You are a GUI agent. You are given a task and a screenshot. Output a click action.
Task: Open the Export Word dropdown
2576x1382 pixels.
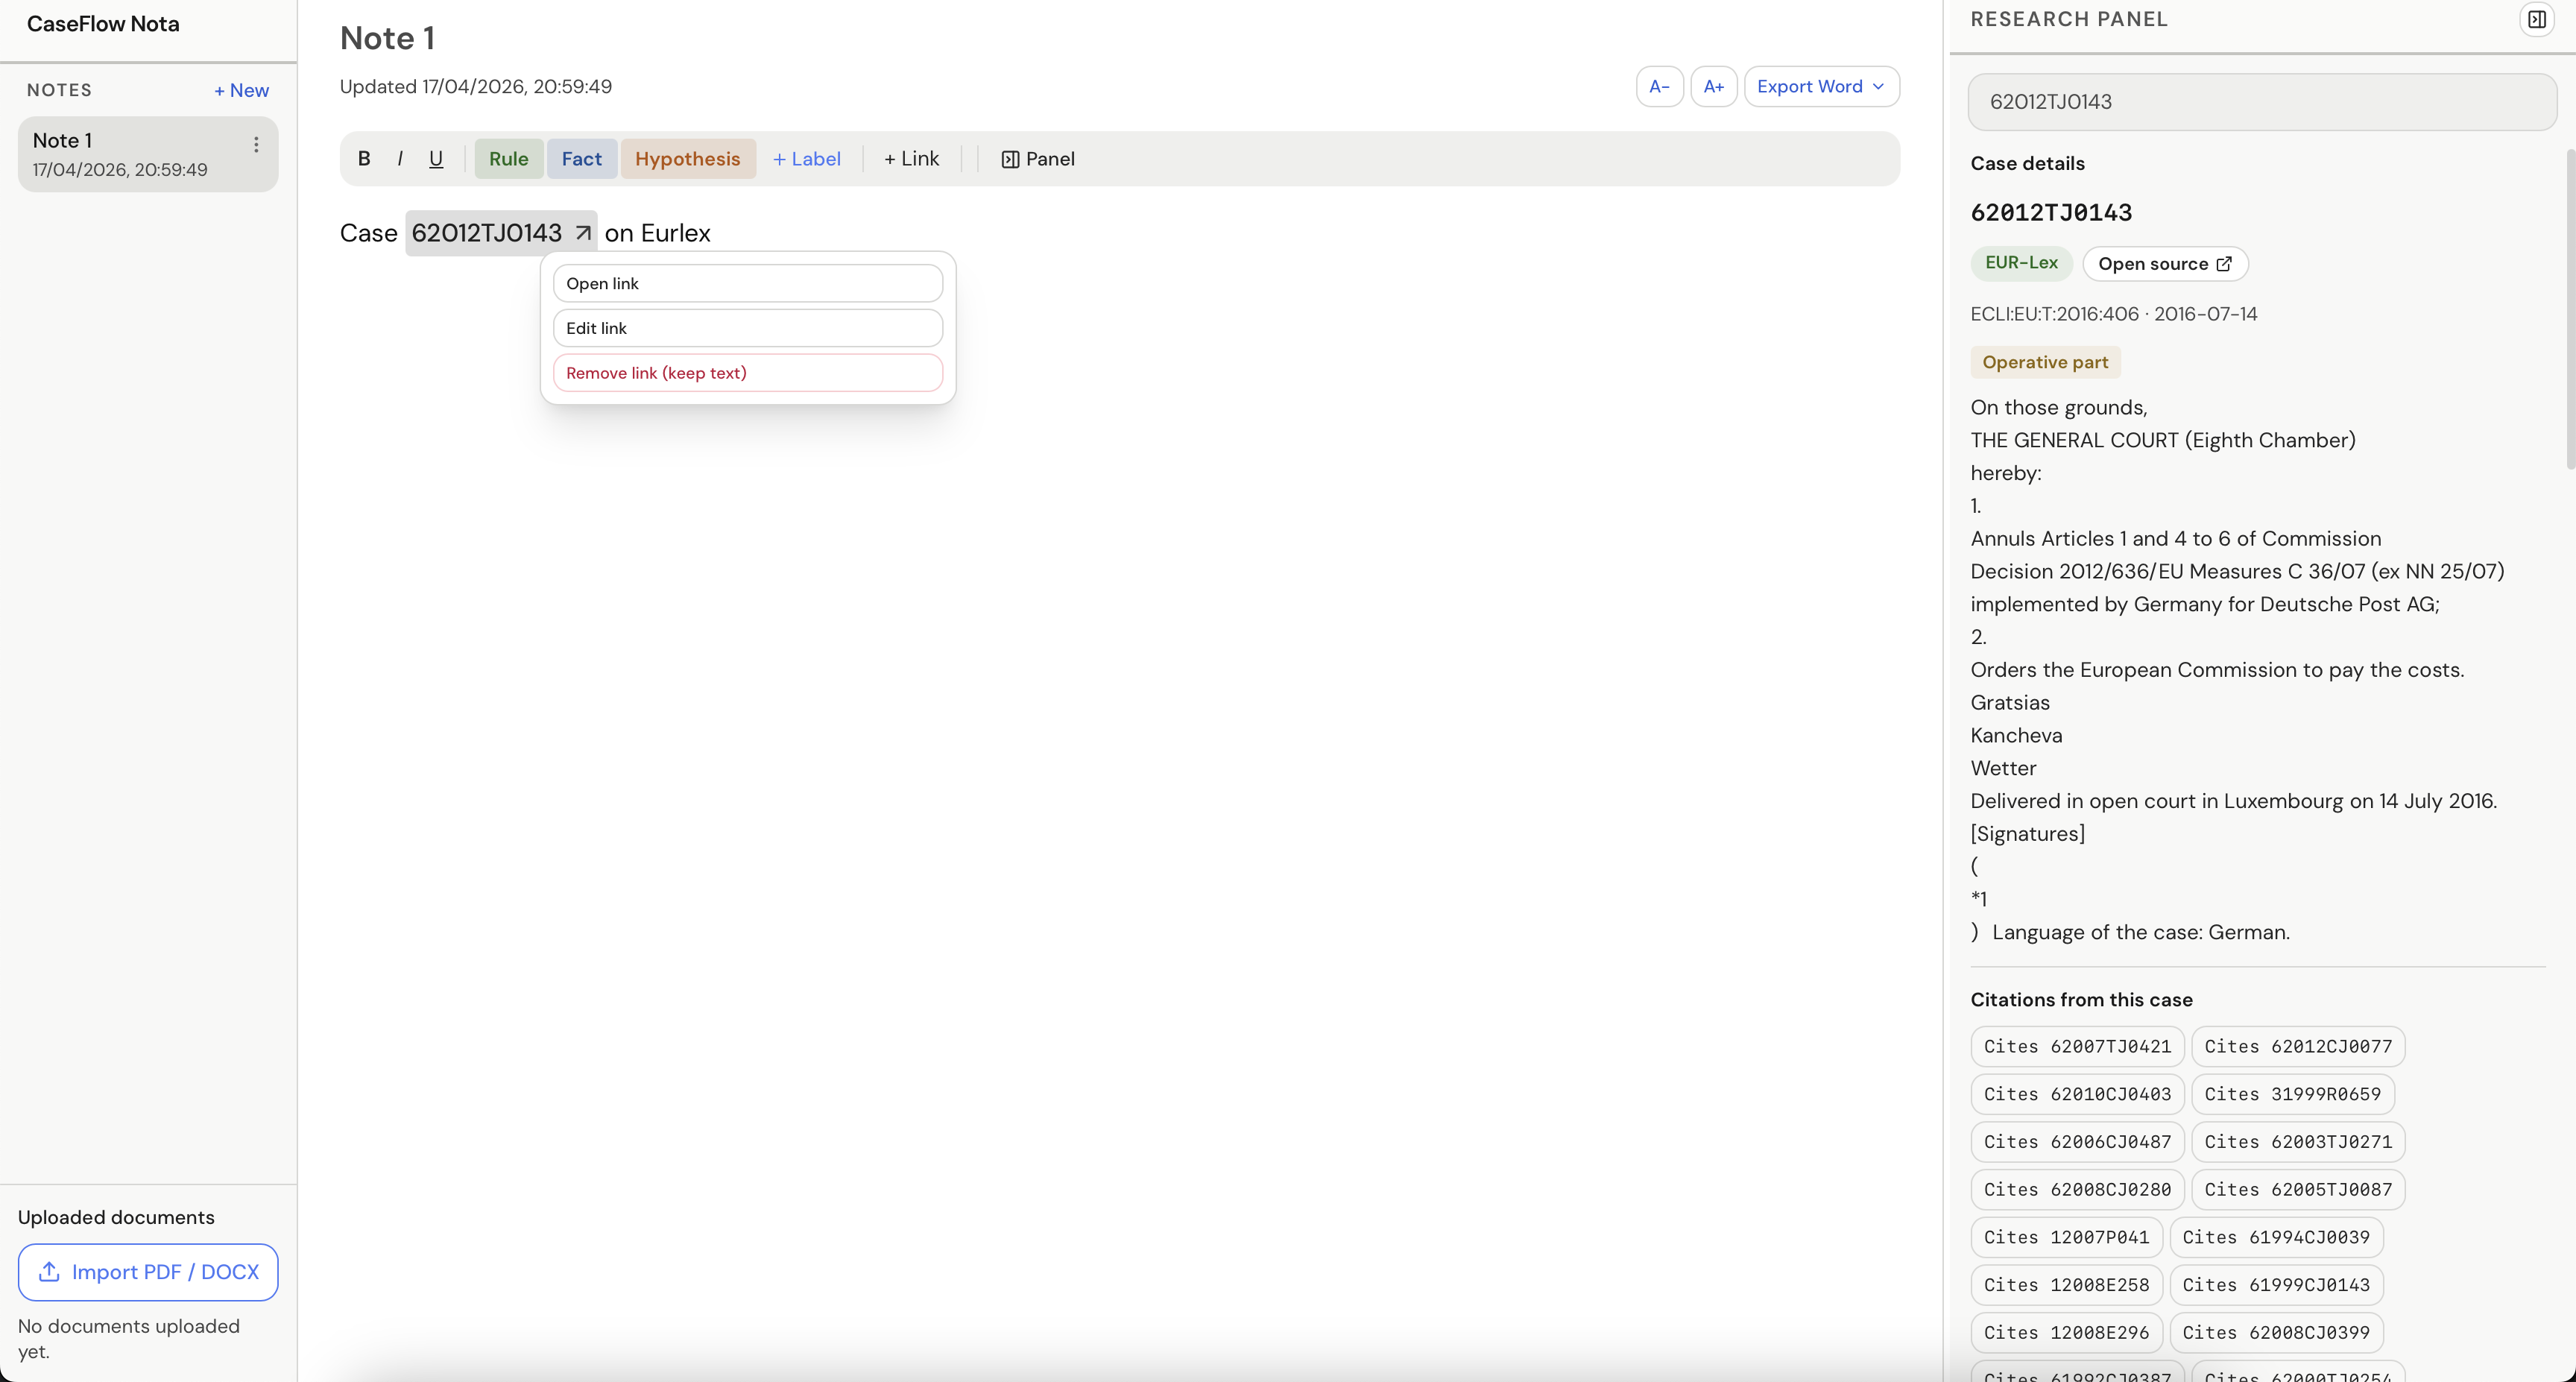coord(1820,86)
